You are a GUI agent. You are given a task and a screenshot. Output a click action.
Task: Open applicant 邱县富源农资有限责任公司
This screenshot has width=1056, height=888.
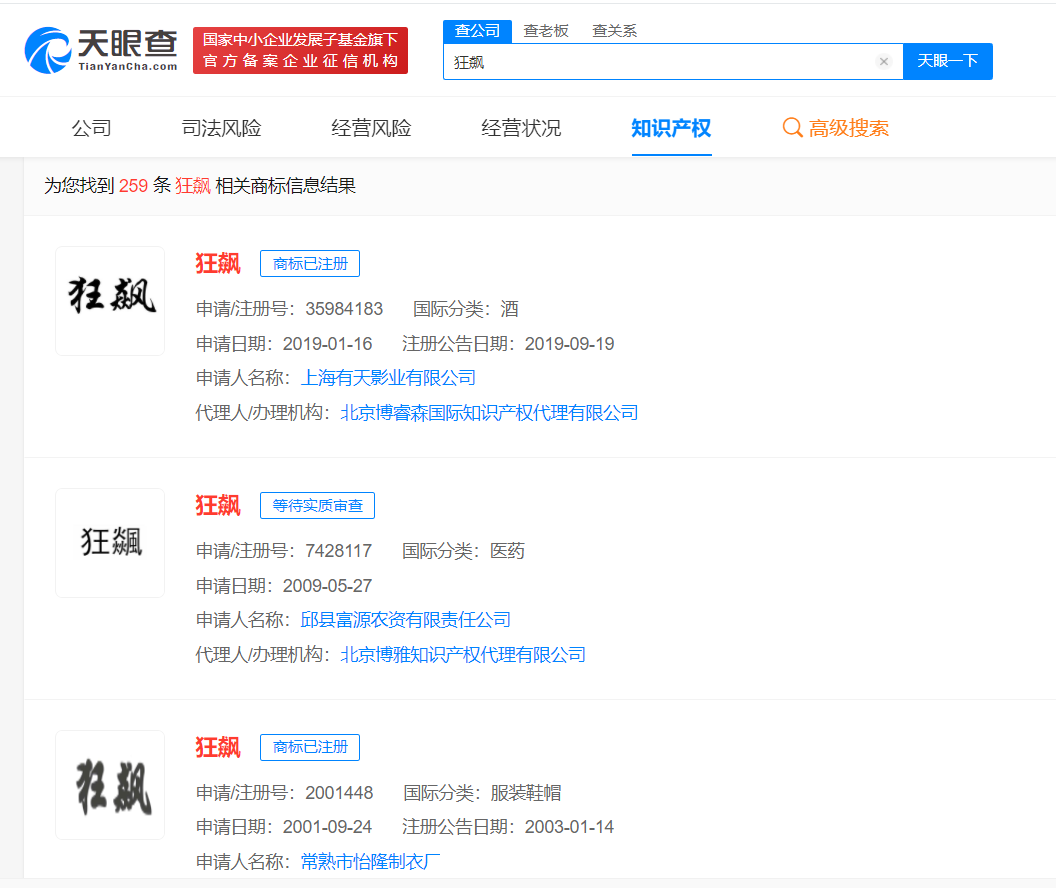(x=405, y=620)
